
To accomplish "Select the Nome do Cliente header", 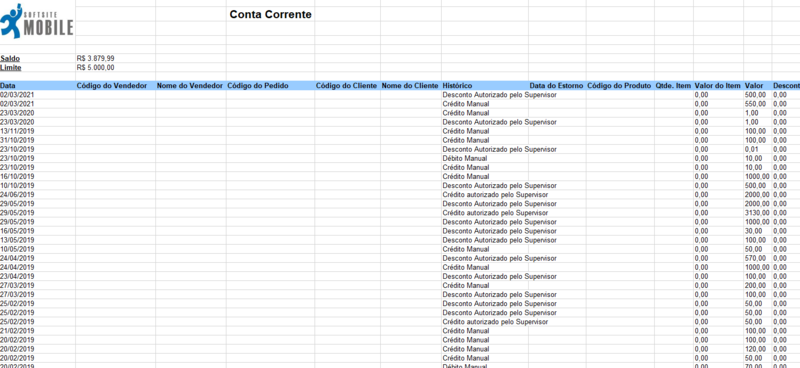I will click(x=411, y=86).
